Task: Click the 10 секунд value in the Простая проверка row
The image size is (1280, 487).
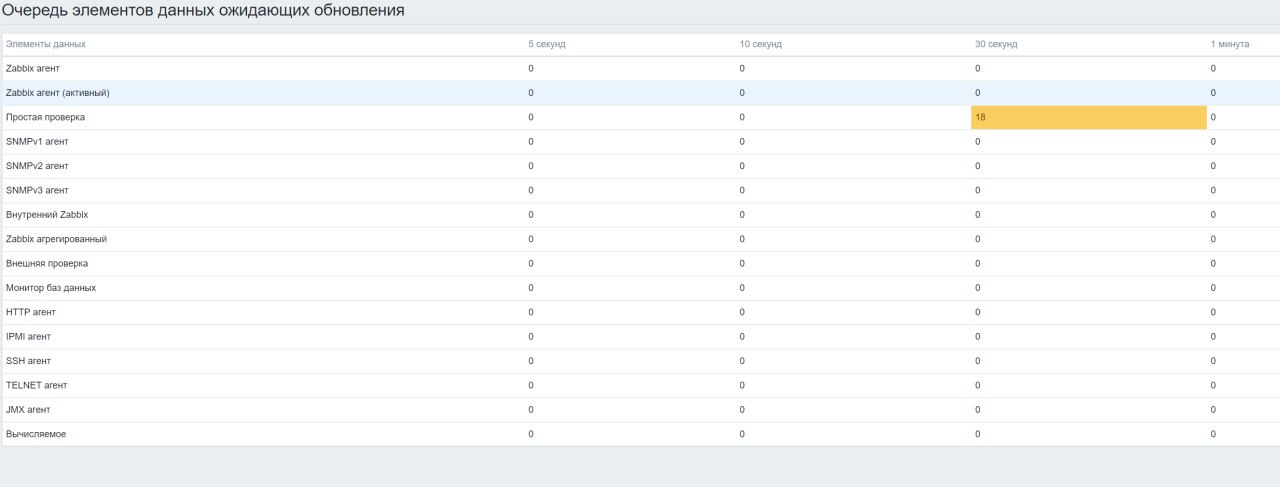Action: pos(742,117)
